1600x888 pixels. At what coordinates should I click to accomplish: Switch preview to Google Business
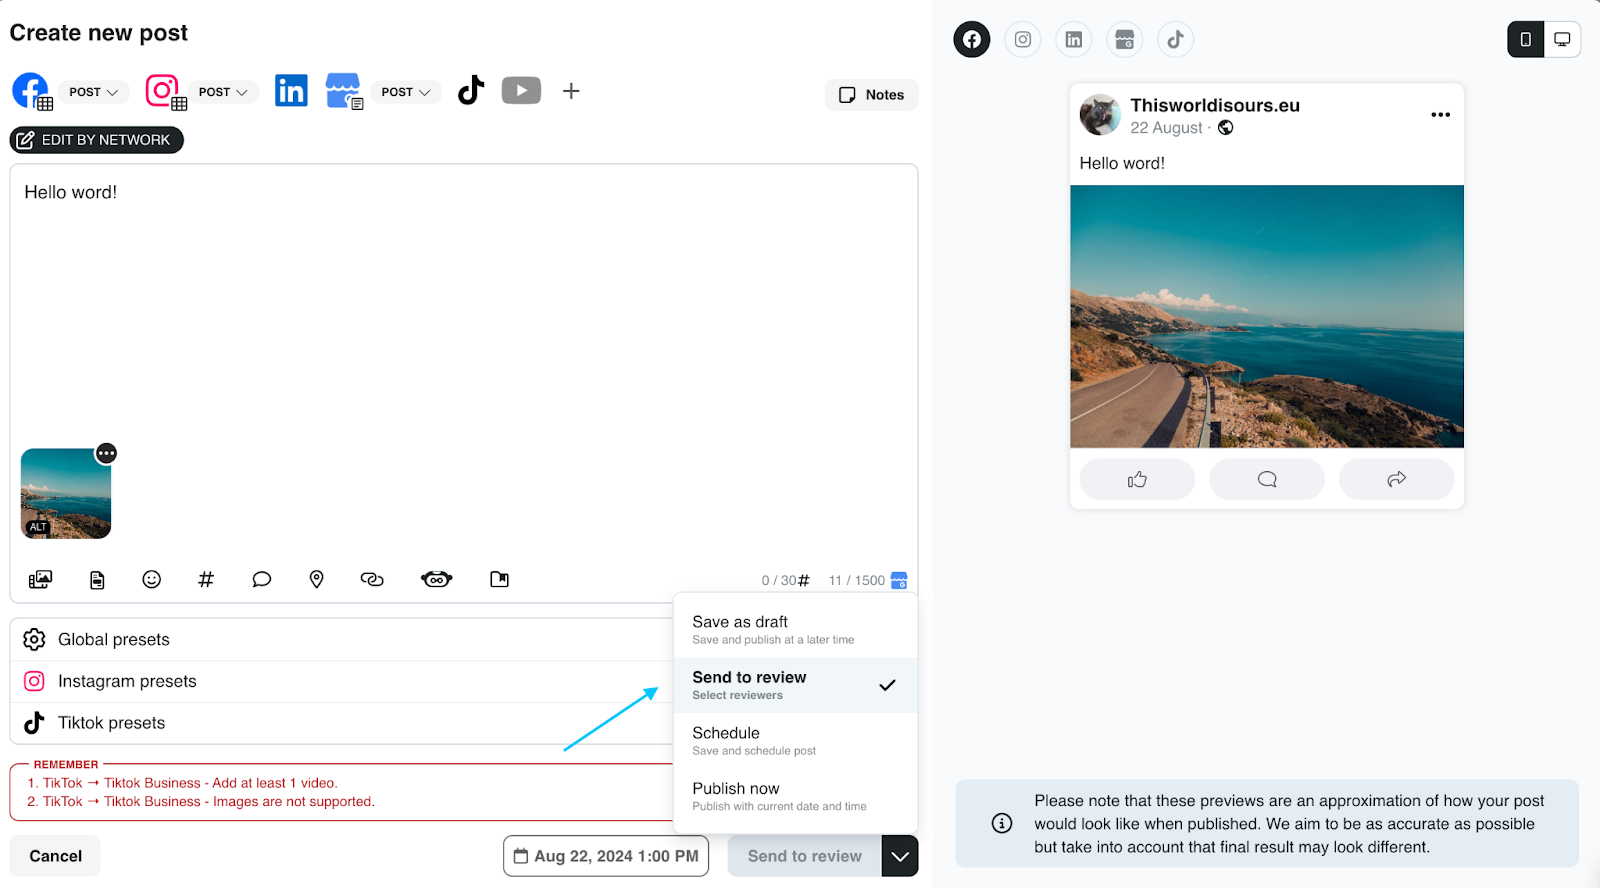1125,40
